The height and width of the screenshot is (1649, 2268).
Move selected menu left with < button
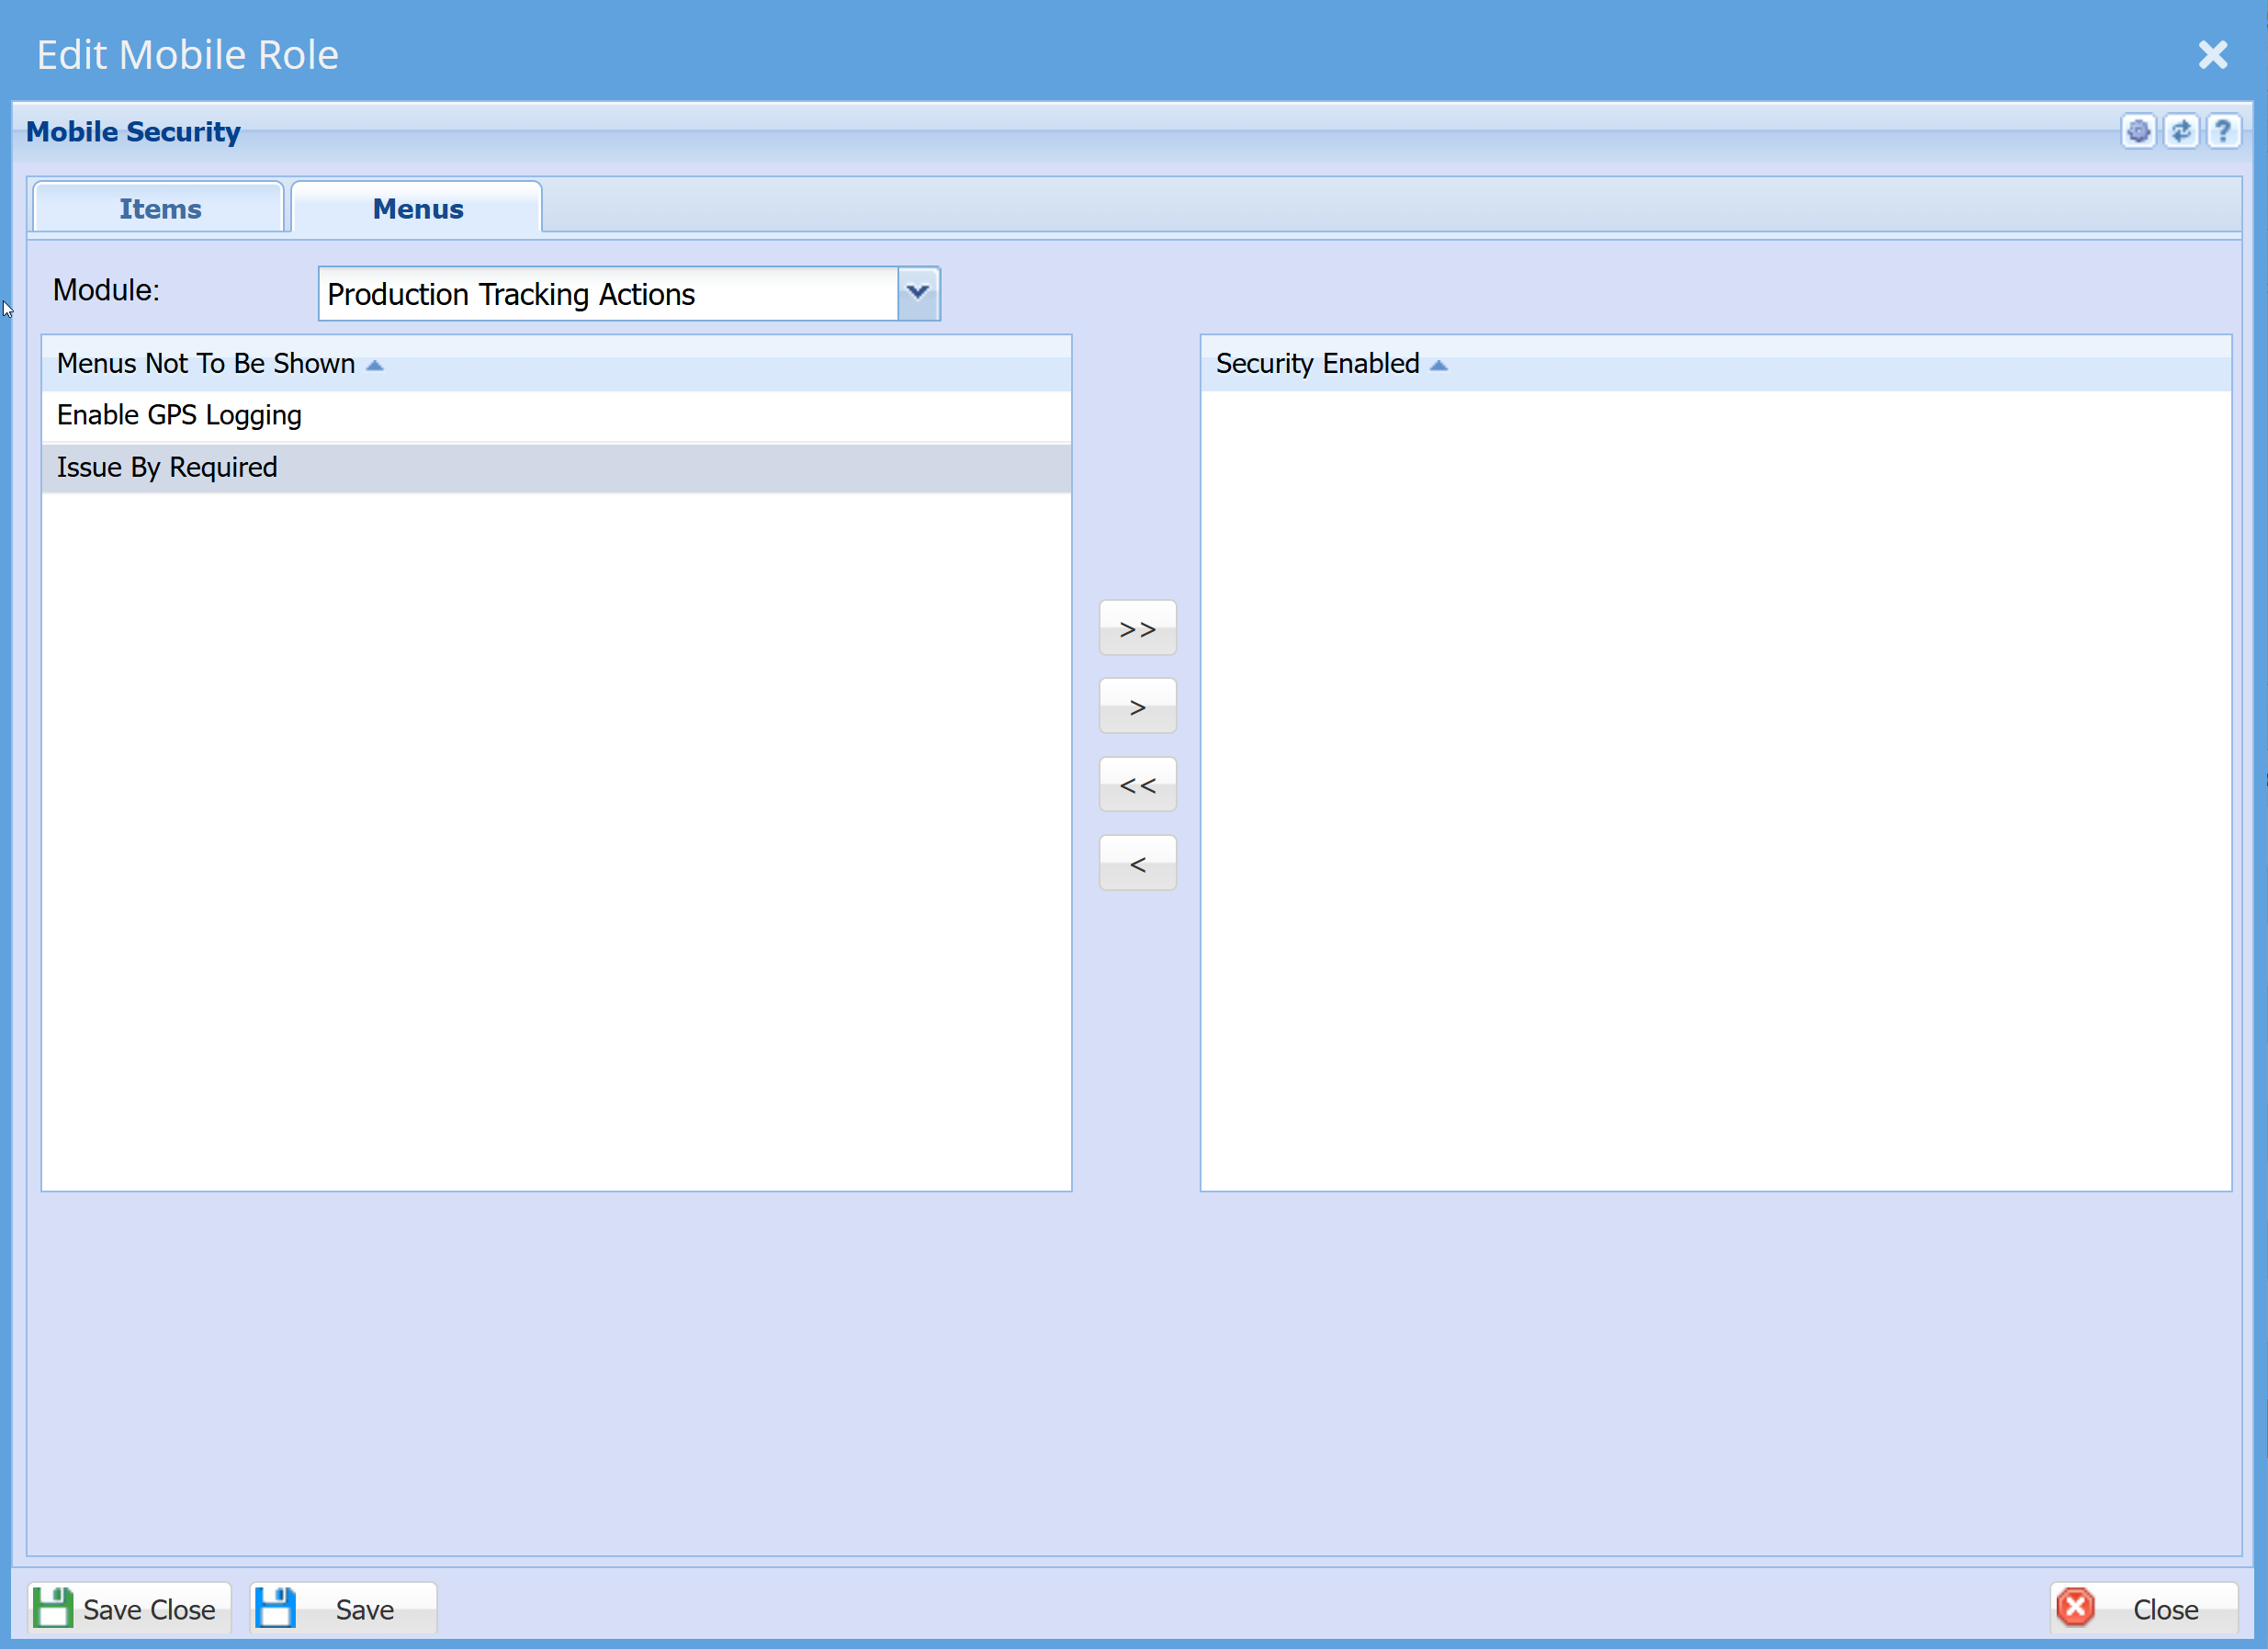1137,863
